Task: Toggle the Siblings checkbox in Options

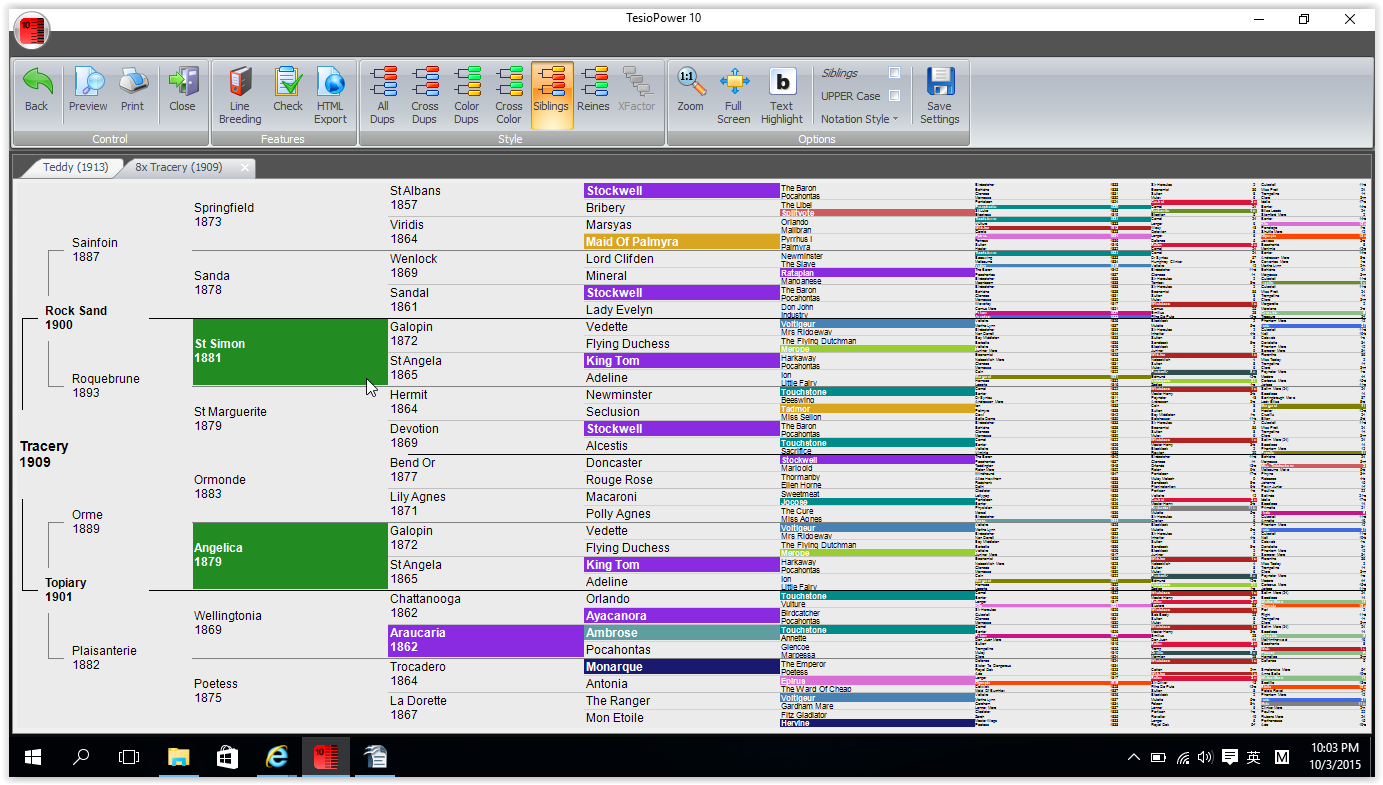Action: click(894, 73)
